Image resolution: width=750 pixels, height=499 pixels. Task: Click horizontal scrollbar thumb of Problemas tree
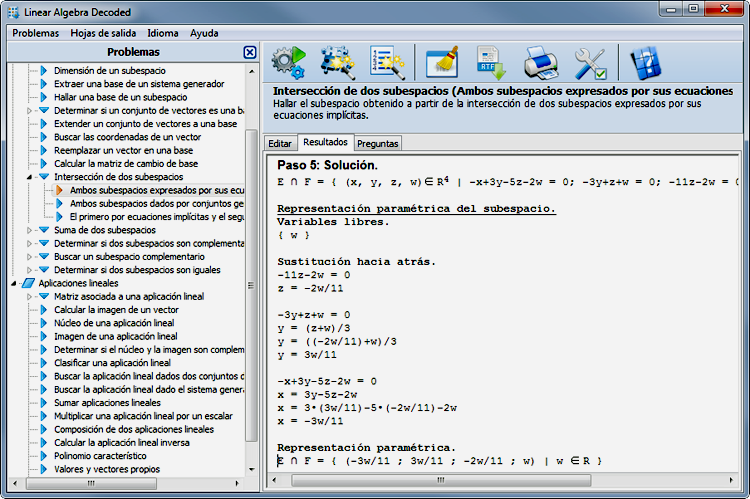91,484
